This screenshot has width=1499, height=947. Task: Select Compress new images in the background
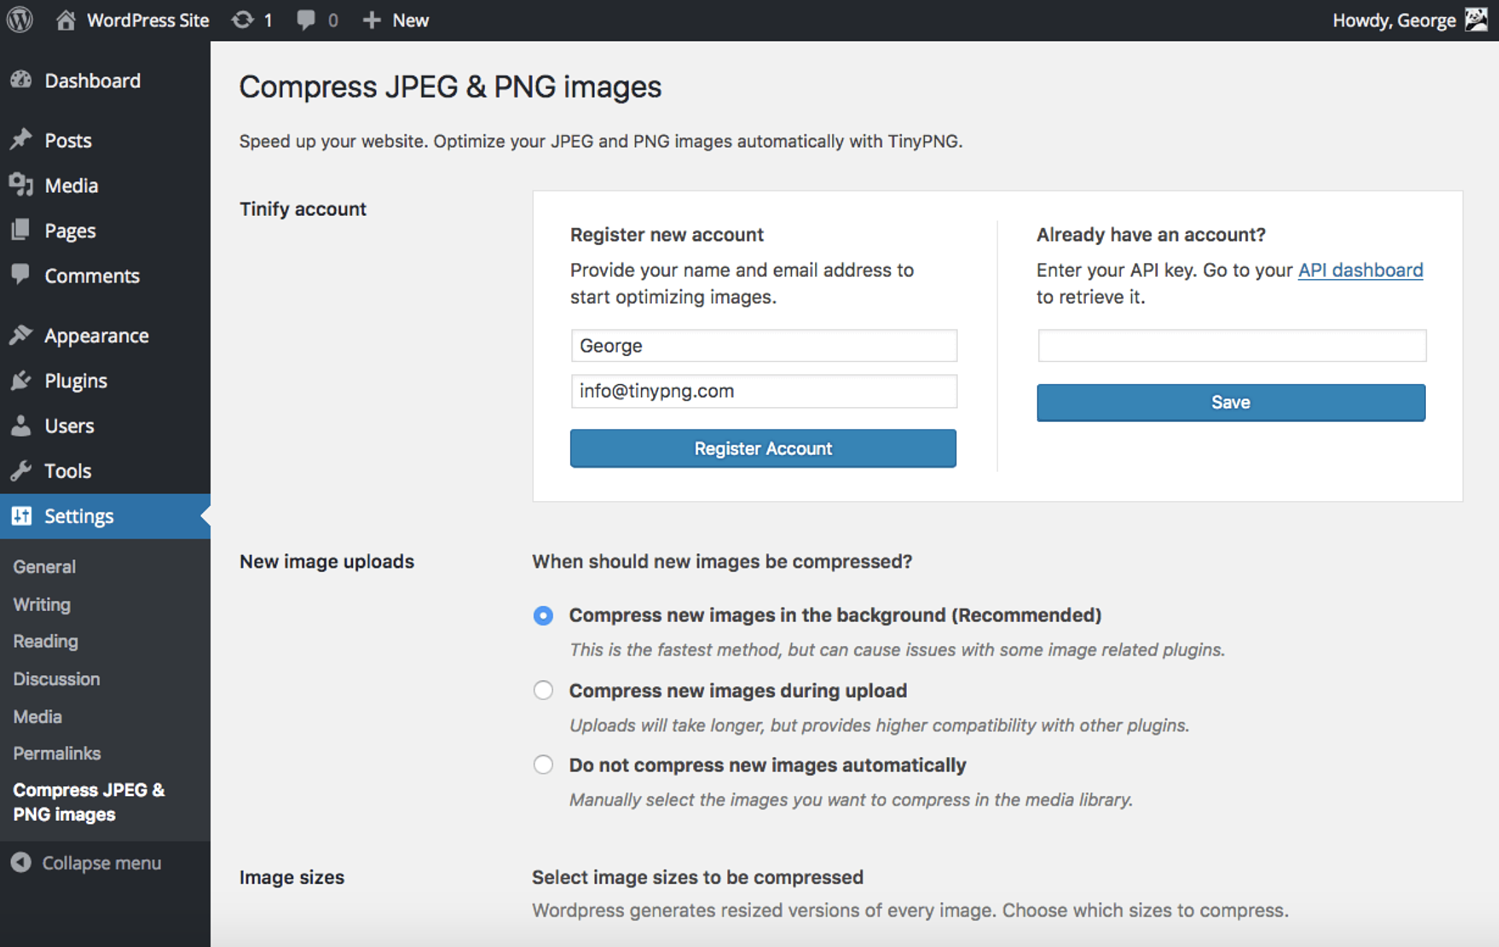point(543,615)
